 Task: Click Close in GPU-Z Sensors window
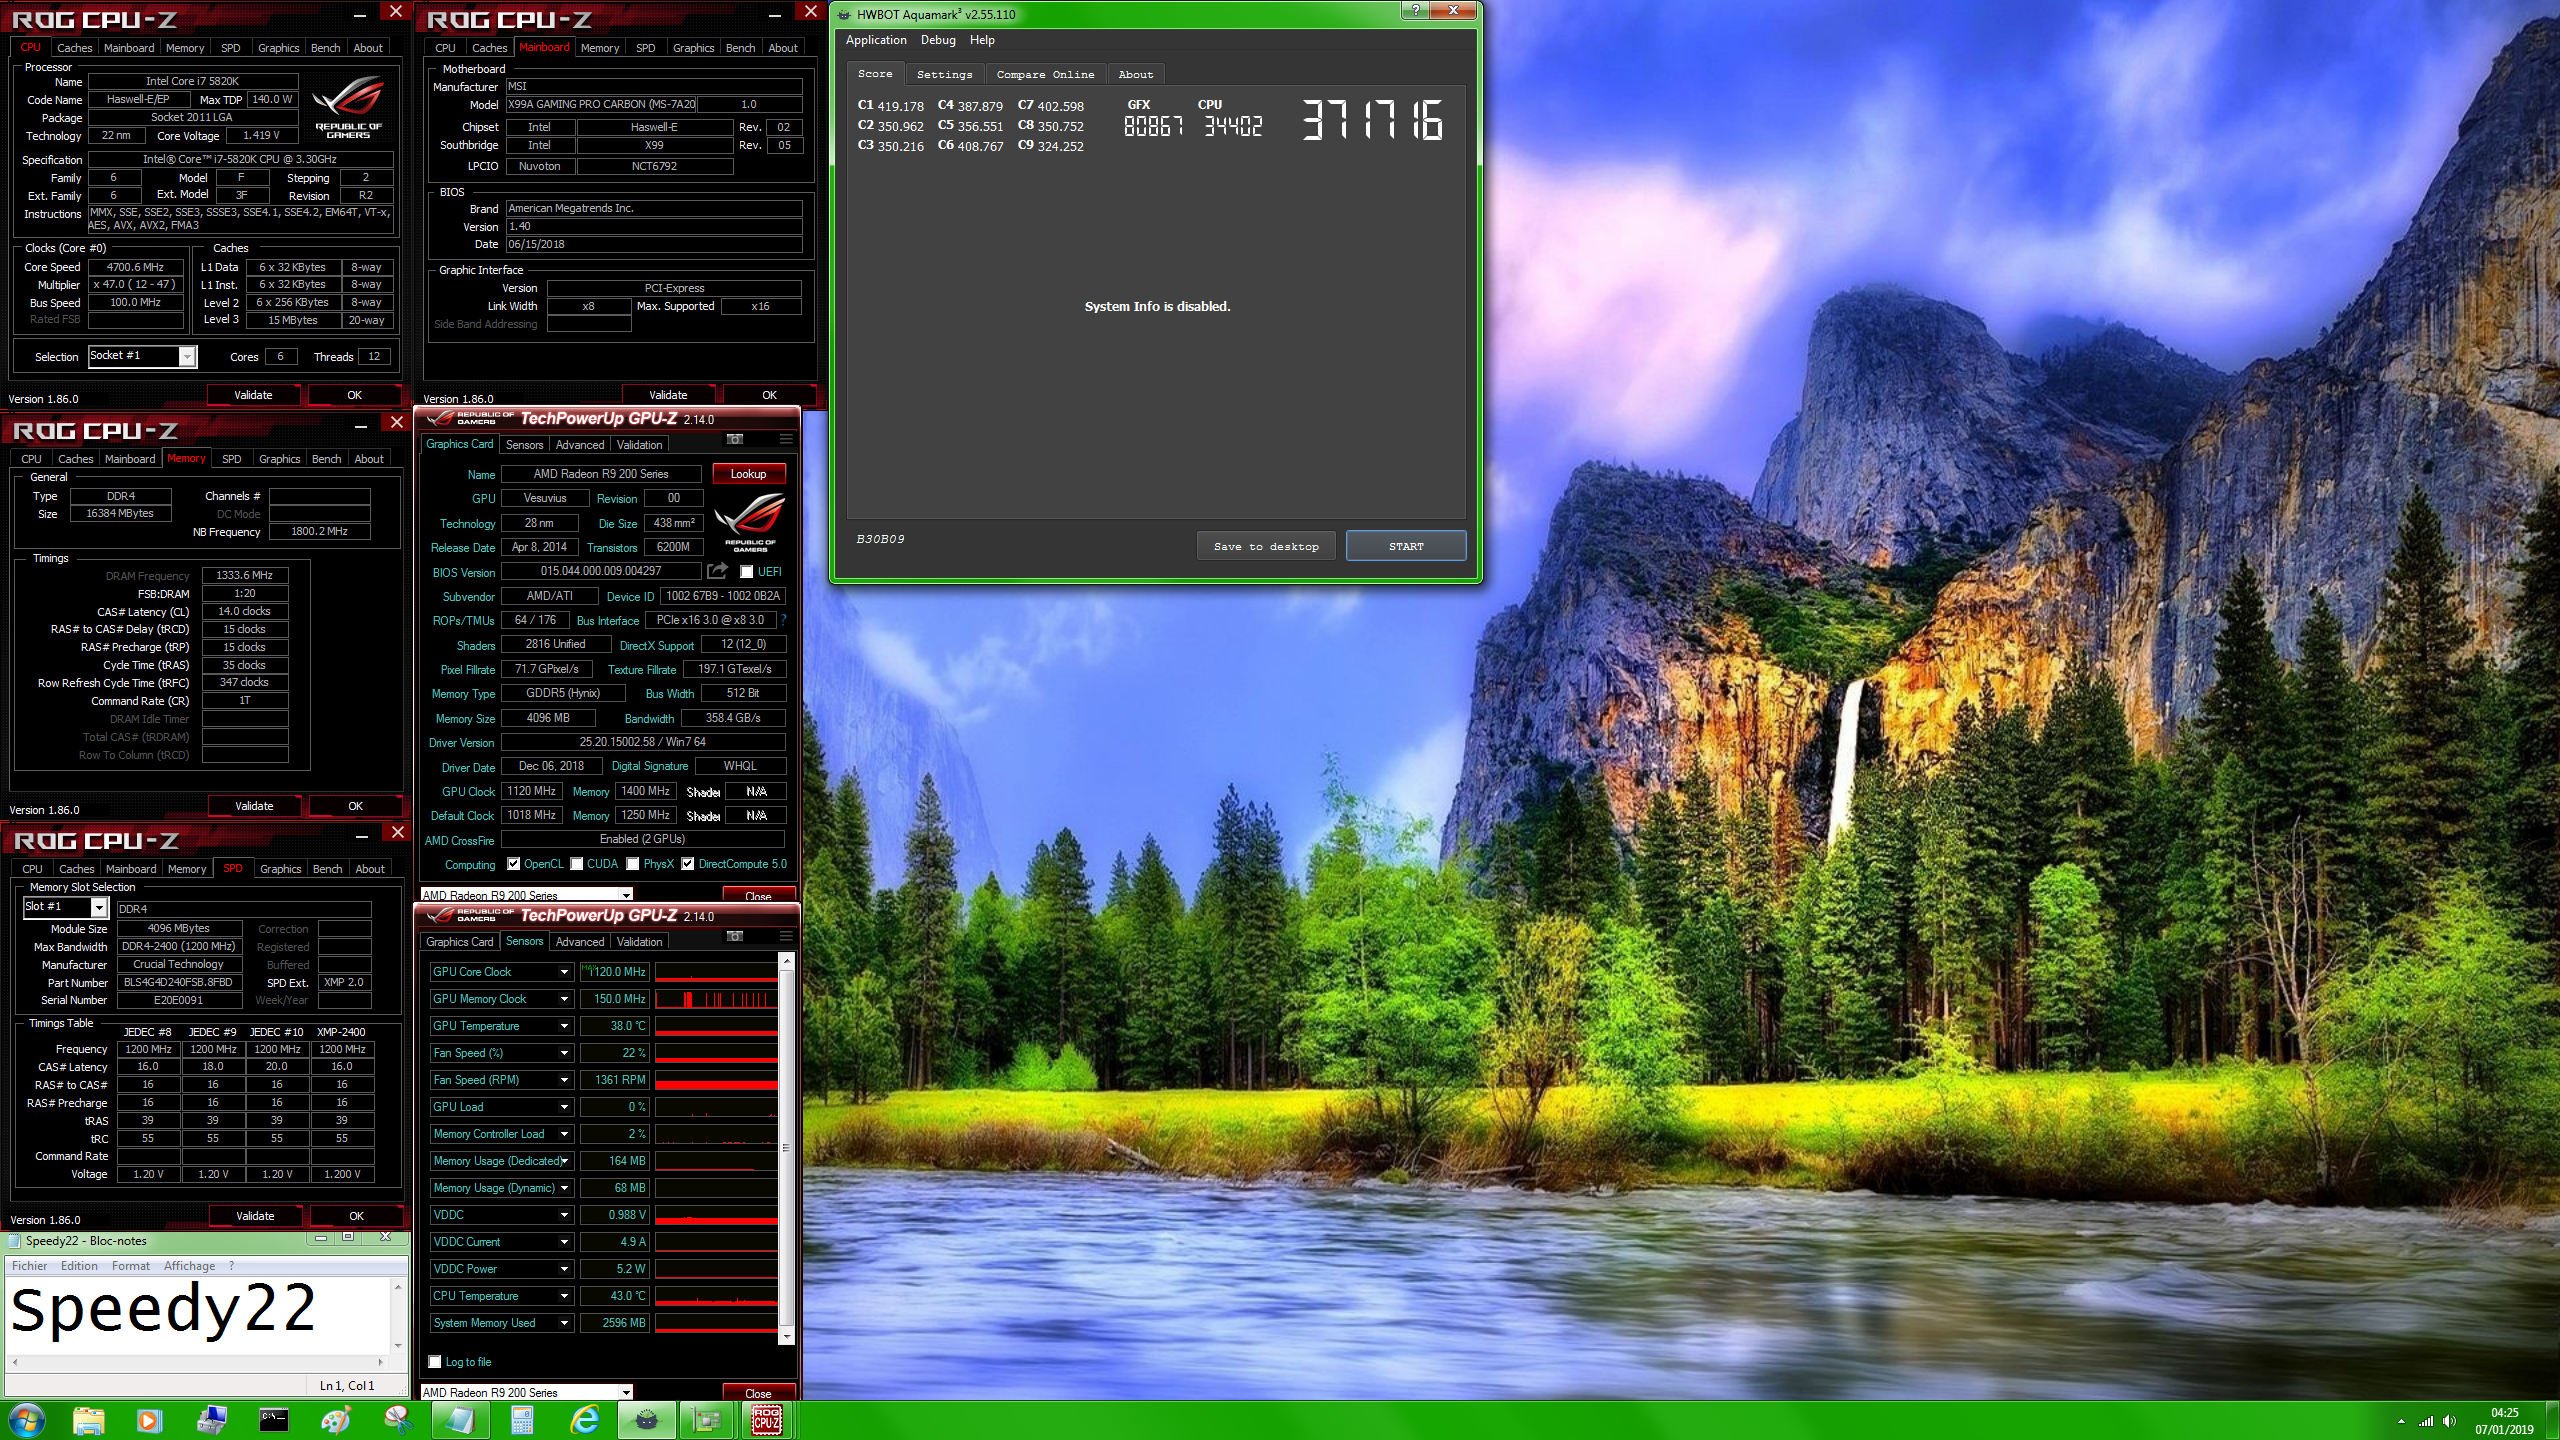tap(758, 1393)
